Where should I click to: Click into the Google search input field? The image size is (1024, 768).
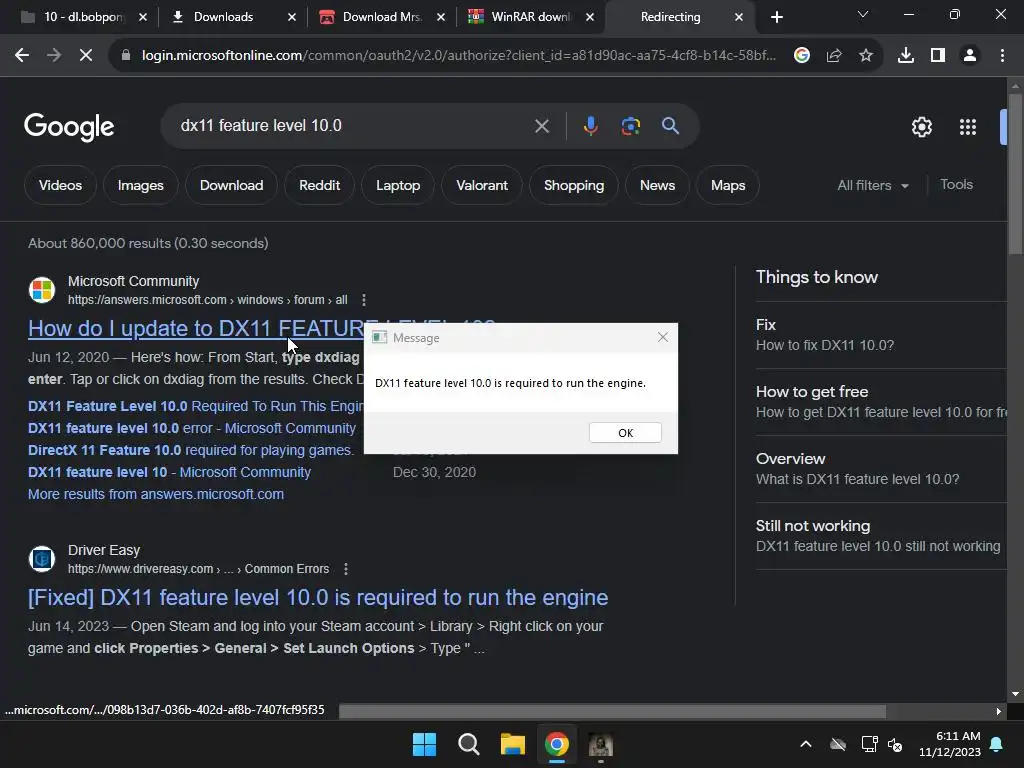[x=353, y=126]
